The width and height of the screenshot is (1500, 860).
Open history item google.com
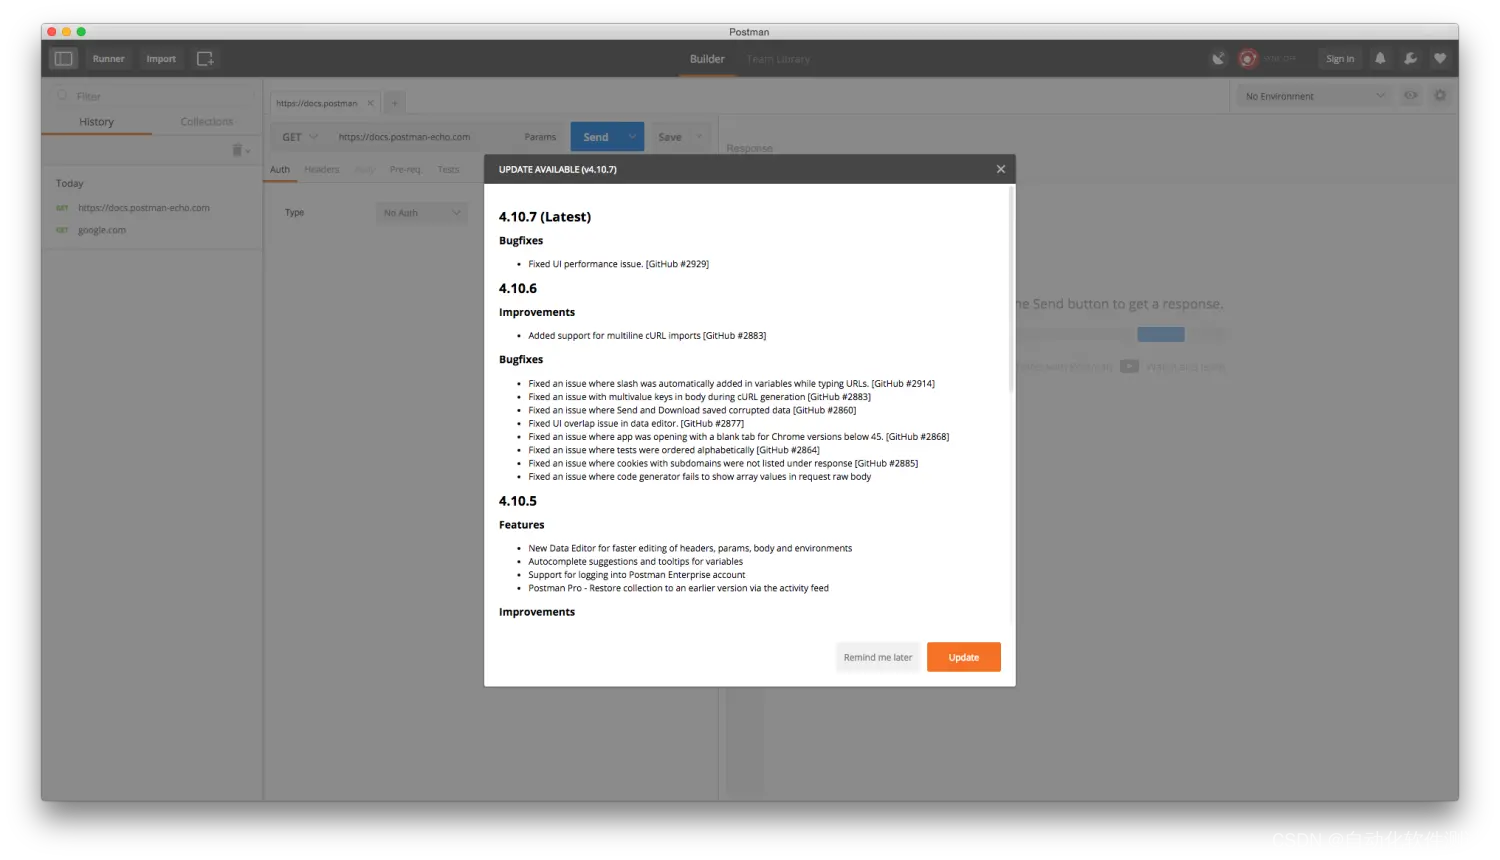(102, 230)
